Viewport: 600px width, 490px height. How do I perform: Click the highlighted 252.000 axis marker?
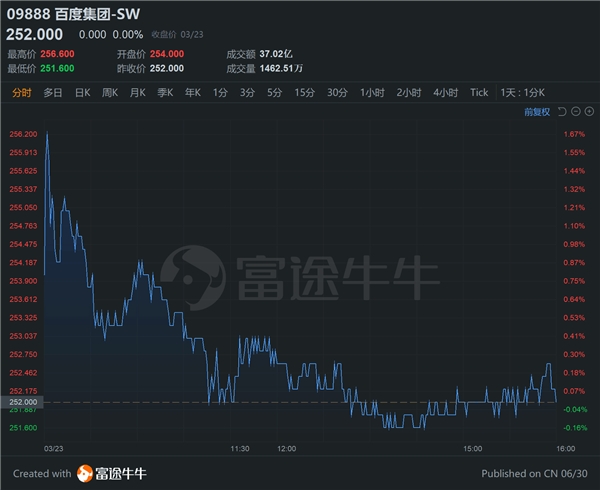[x=22, y=402]
